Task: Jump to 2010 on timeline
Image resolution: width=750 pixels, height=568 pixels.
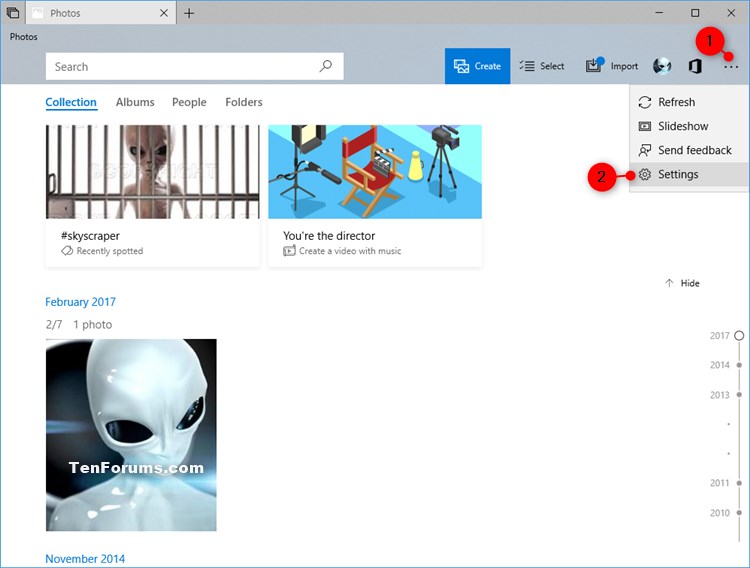Action: click(726, 512)
